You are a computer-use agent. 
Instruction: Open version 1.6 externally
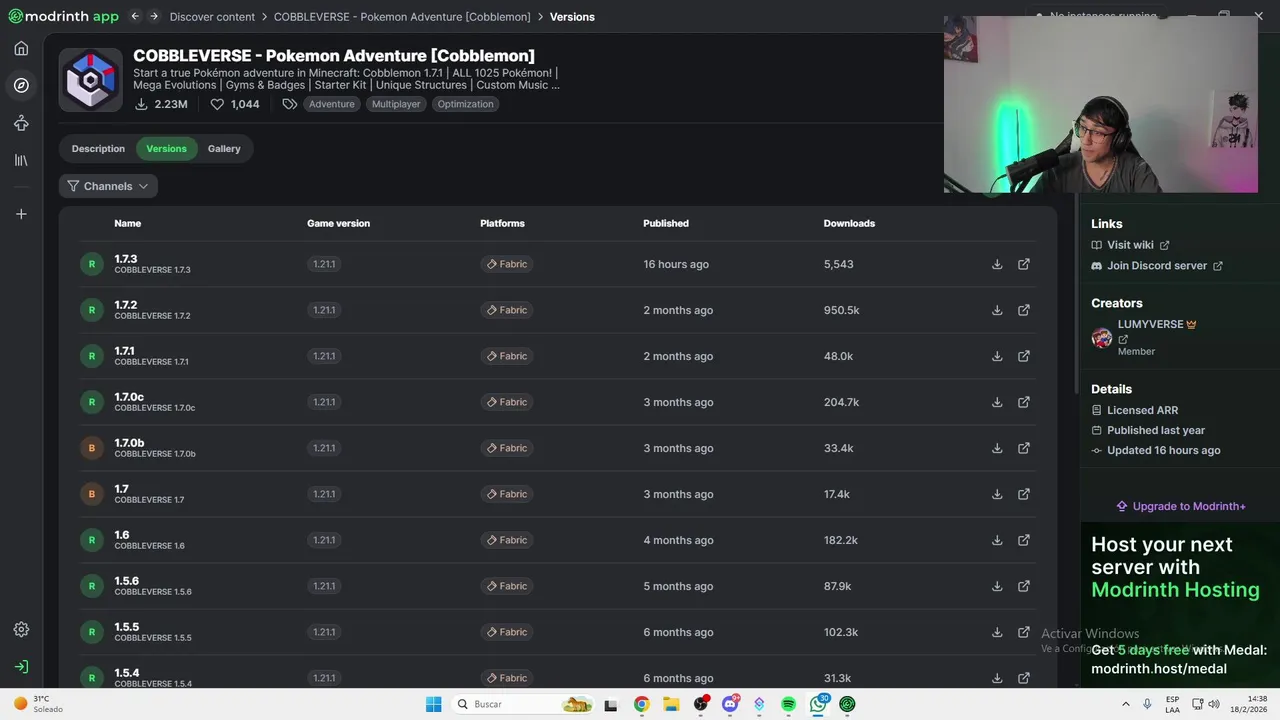pyautogui.click(x=1024, y=540)
